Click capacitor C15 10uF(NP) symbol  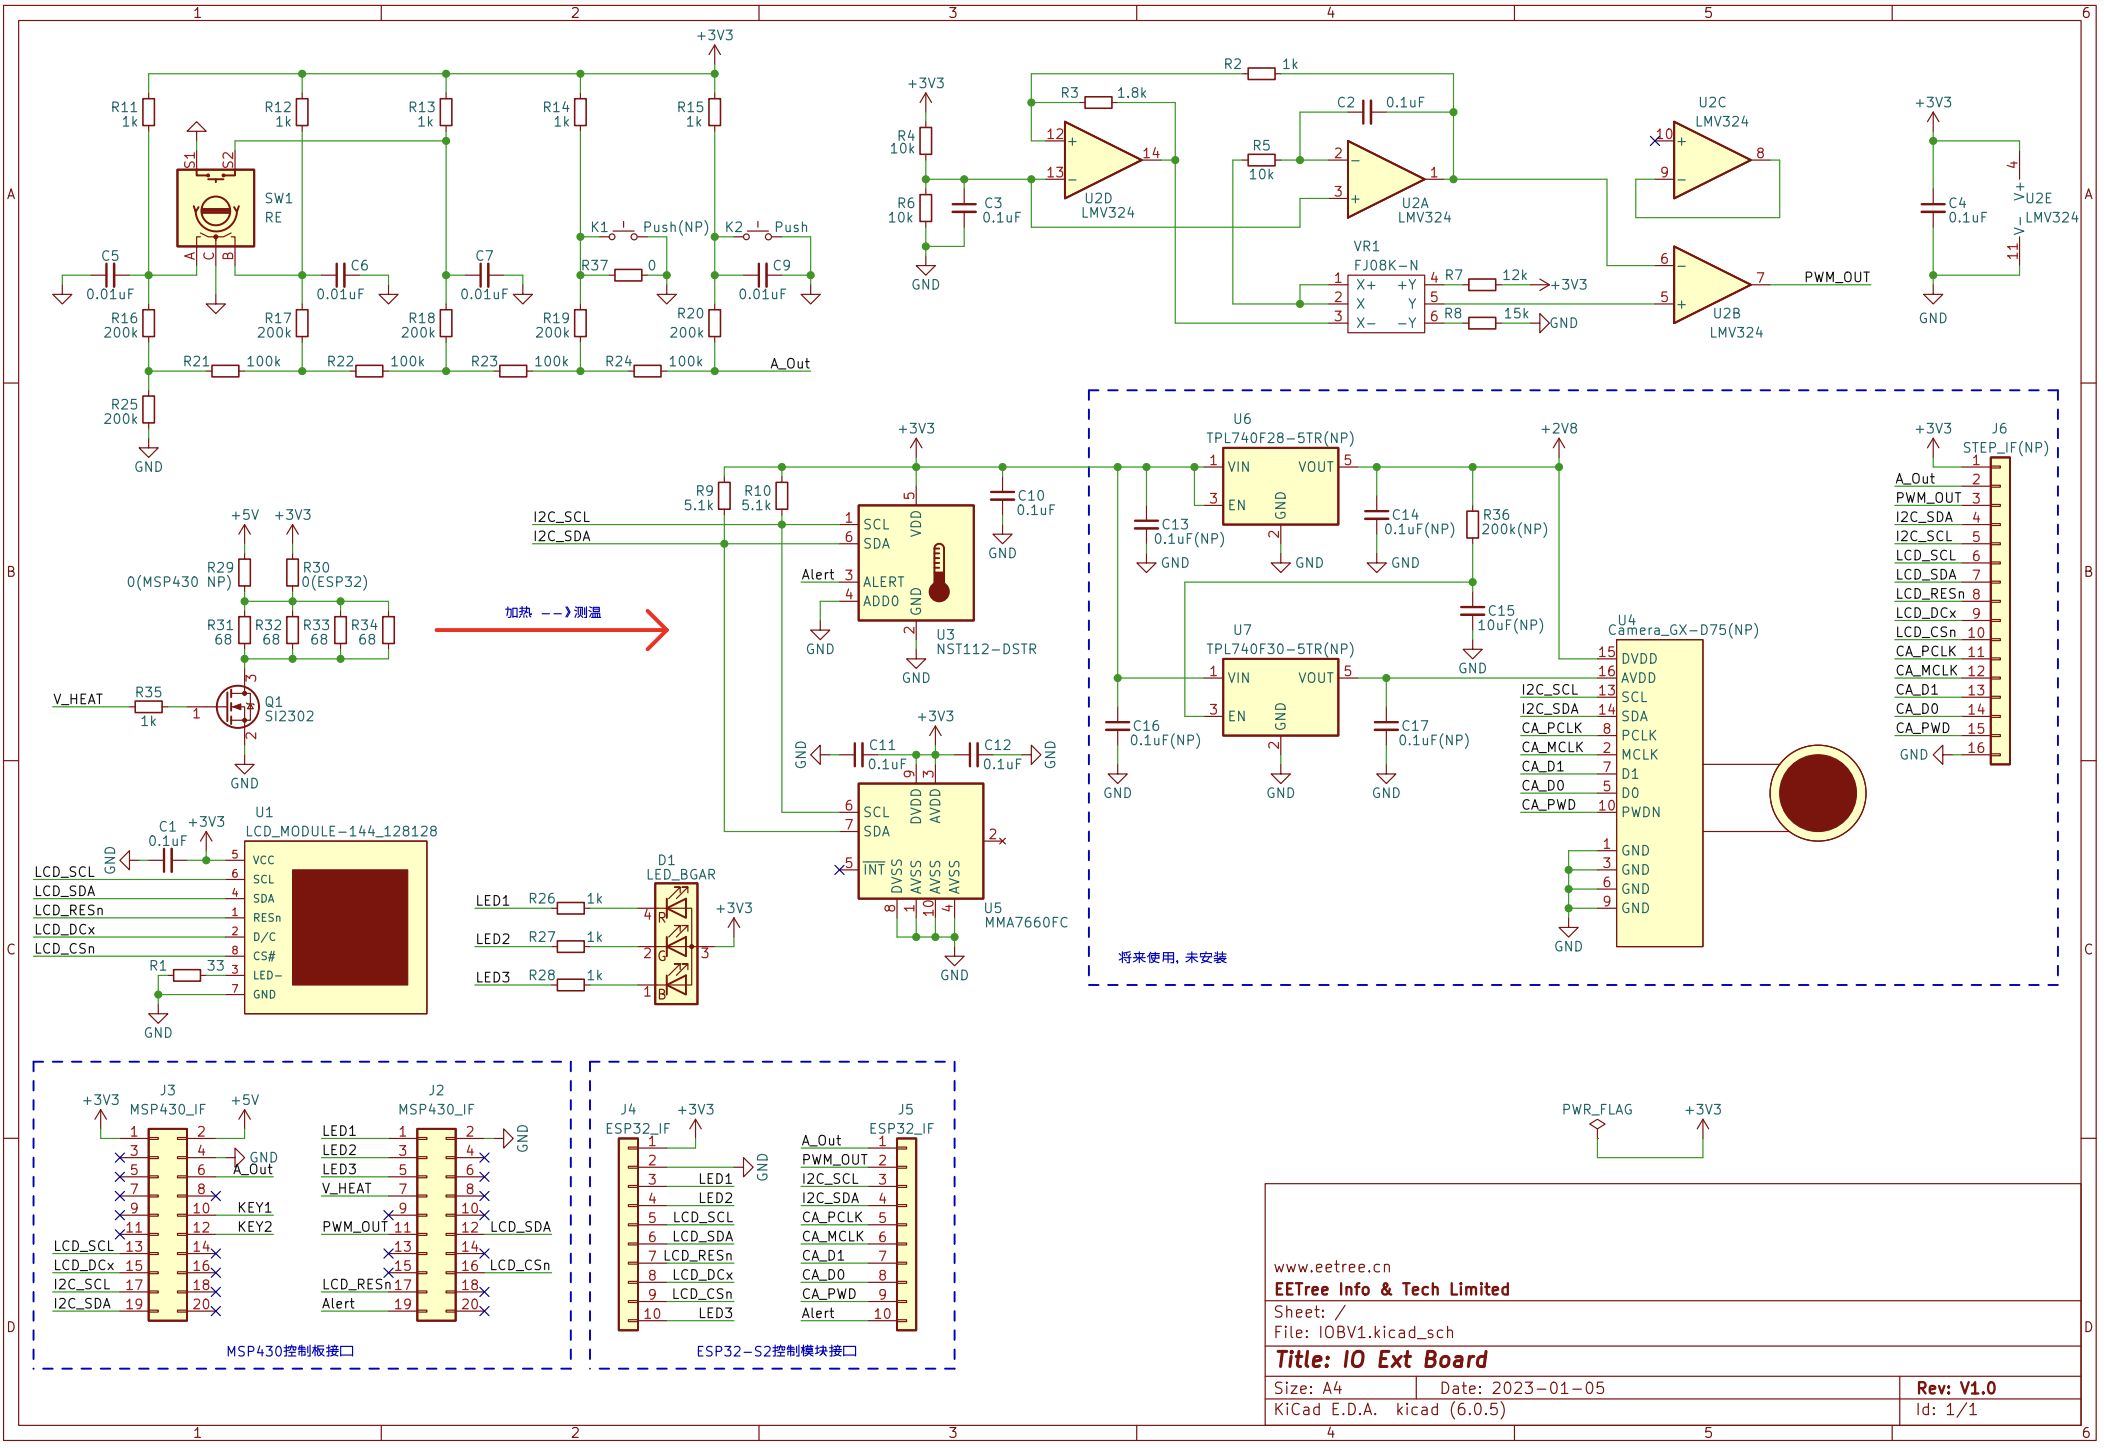coord(1472,610)
